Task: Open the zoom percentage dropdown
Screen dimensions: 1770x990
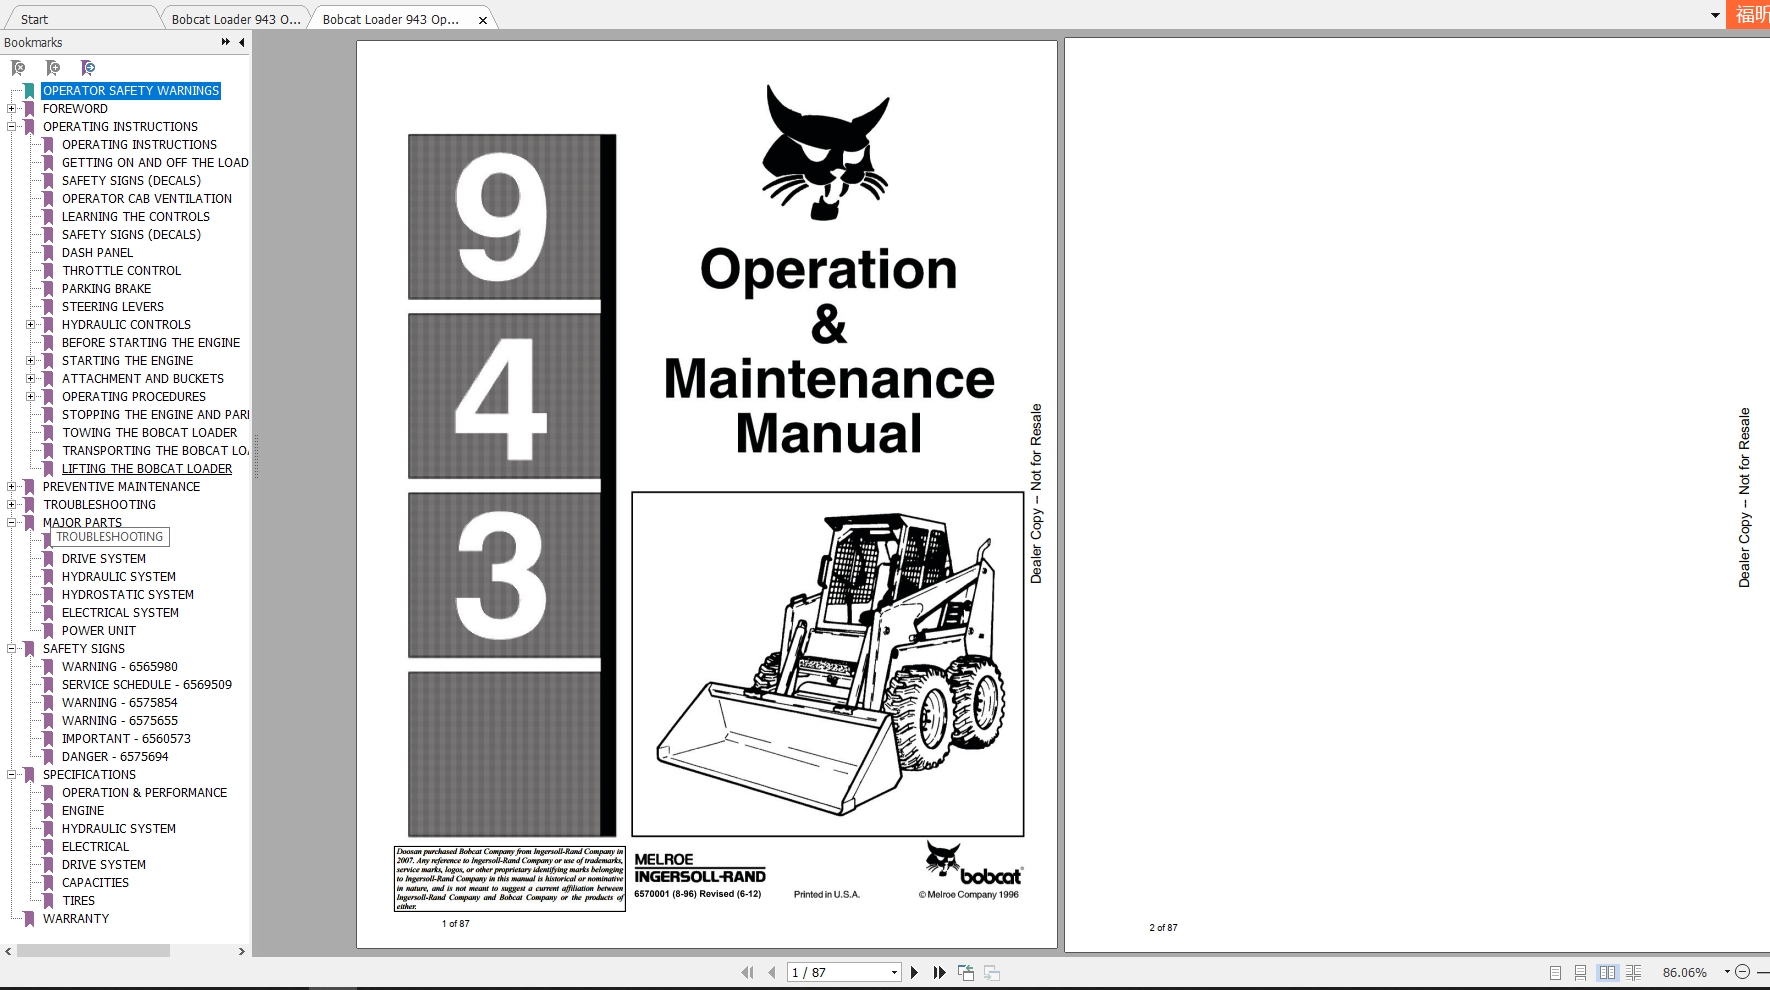Action: (x=1727, y=972)
